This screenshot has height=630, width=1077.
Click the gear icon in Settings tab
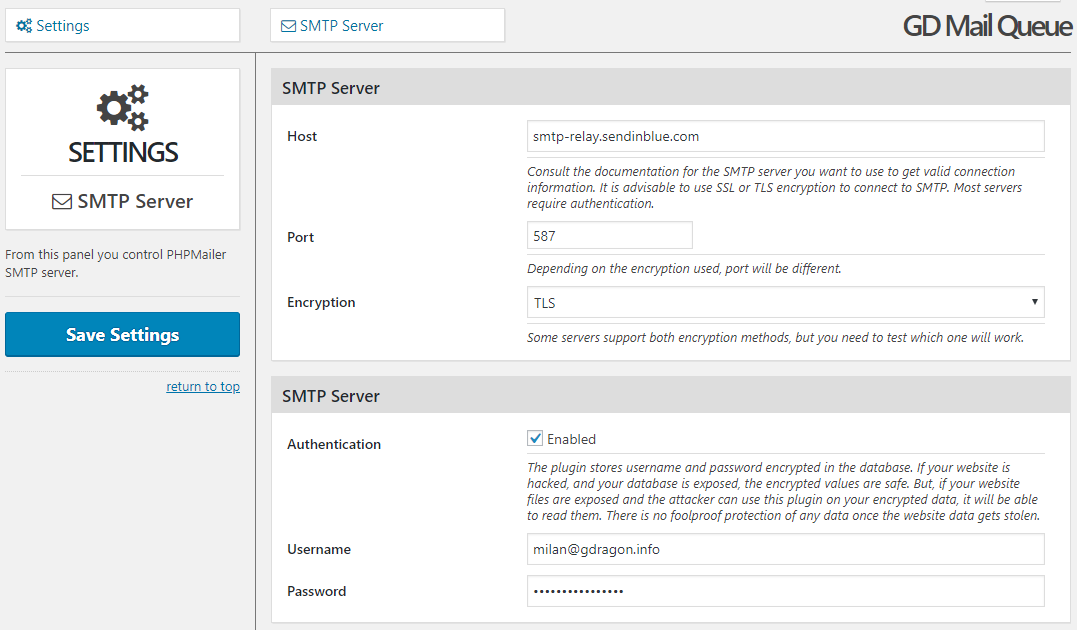click(x=24, y=26)
